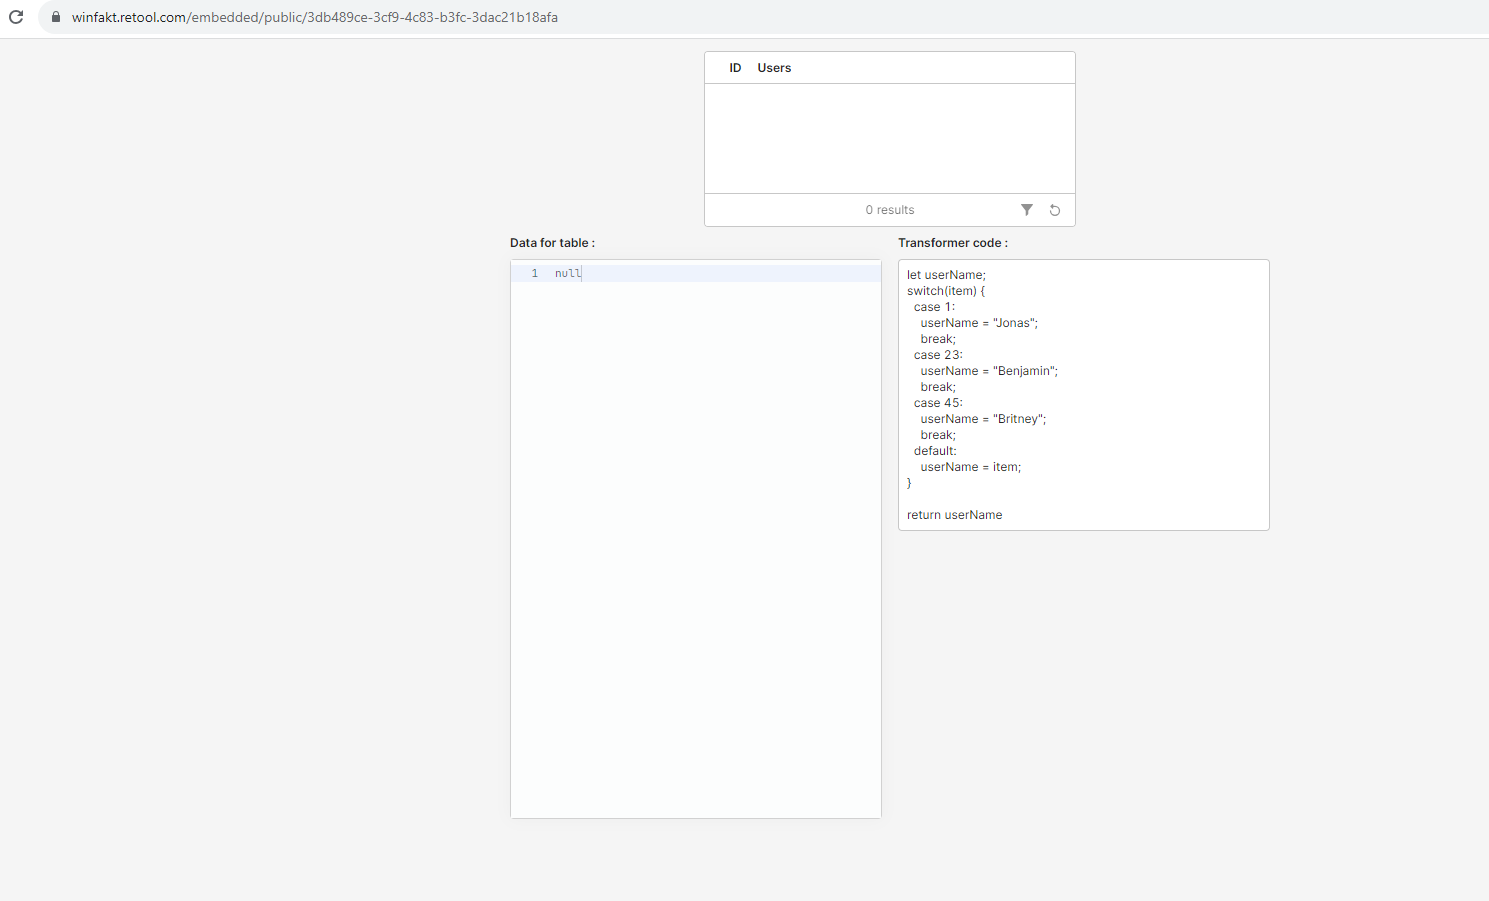This screenshot has height=901, width=1489.
Task: Click the "Data for table :" label
Action: (552, 243)
